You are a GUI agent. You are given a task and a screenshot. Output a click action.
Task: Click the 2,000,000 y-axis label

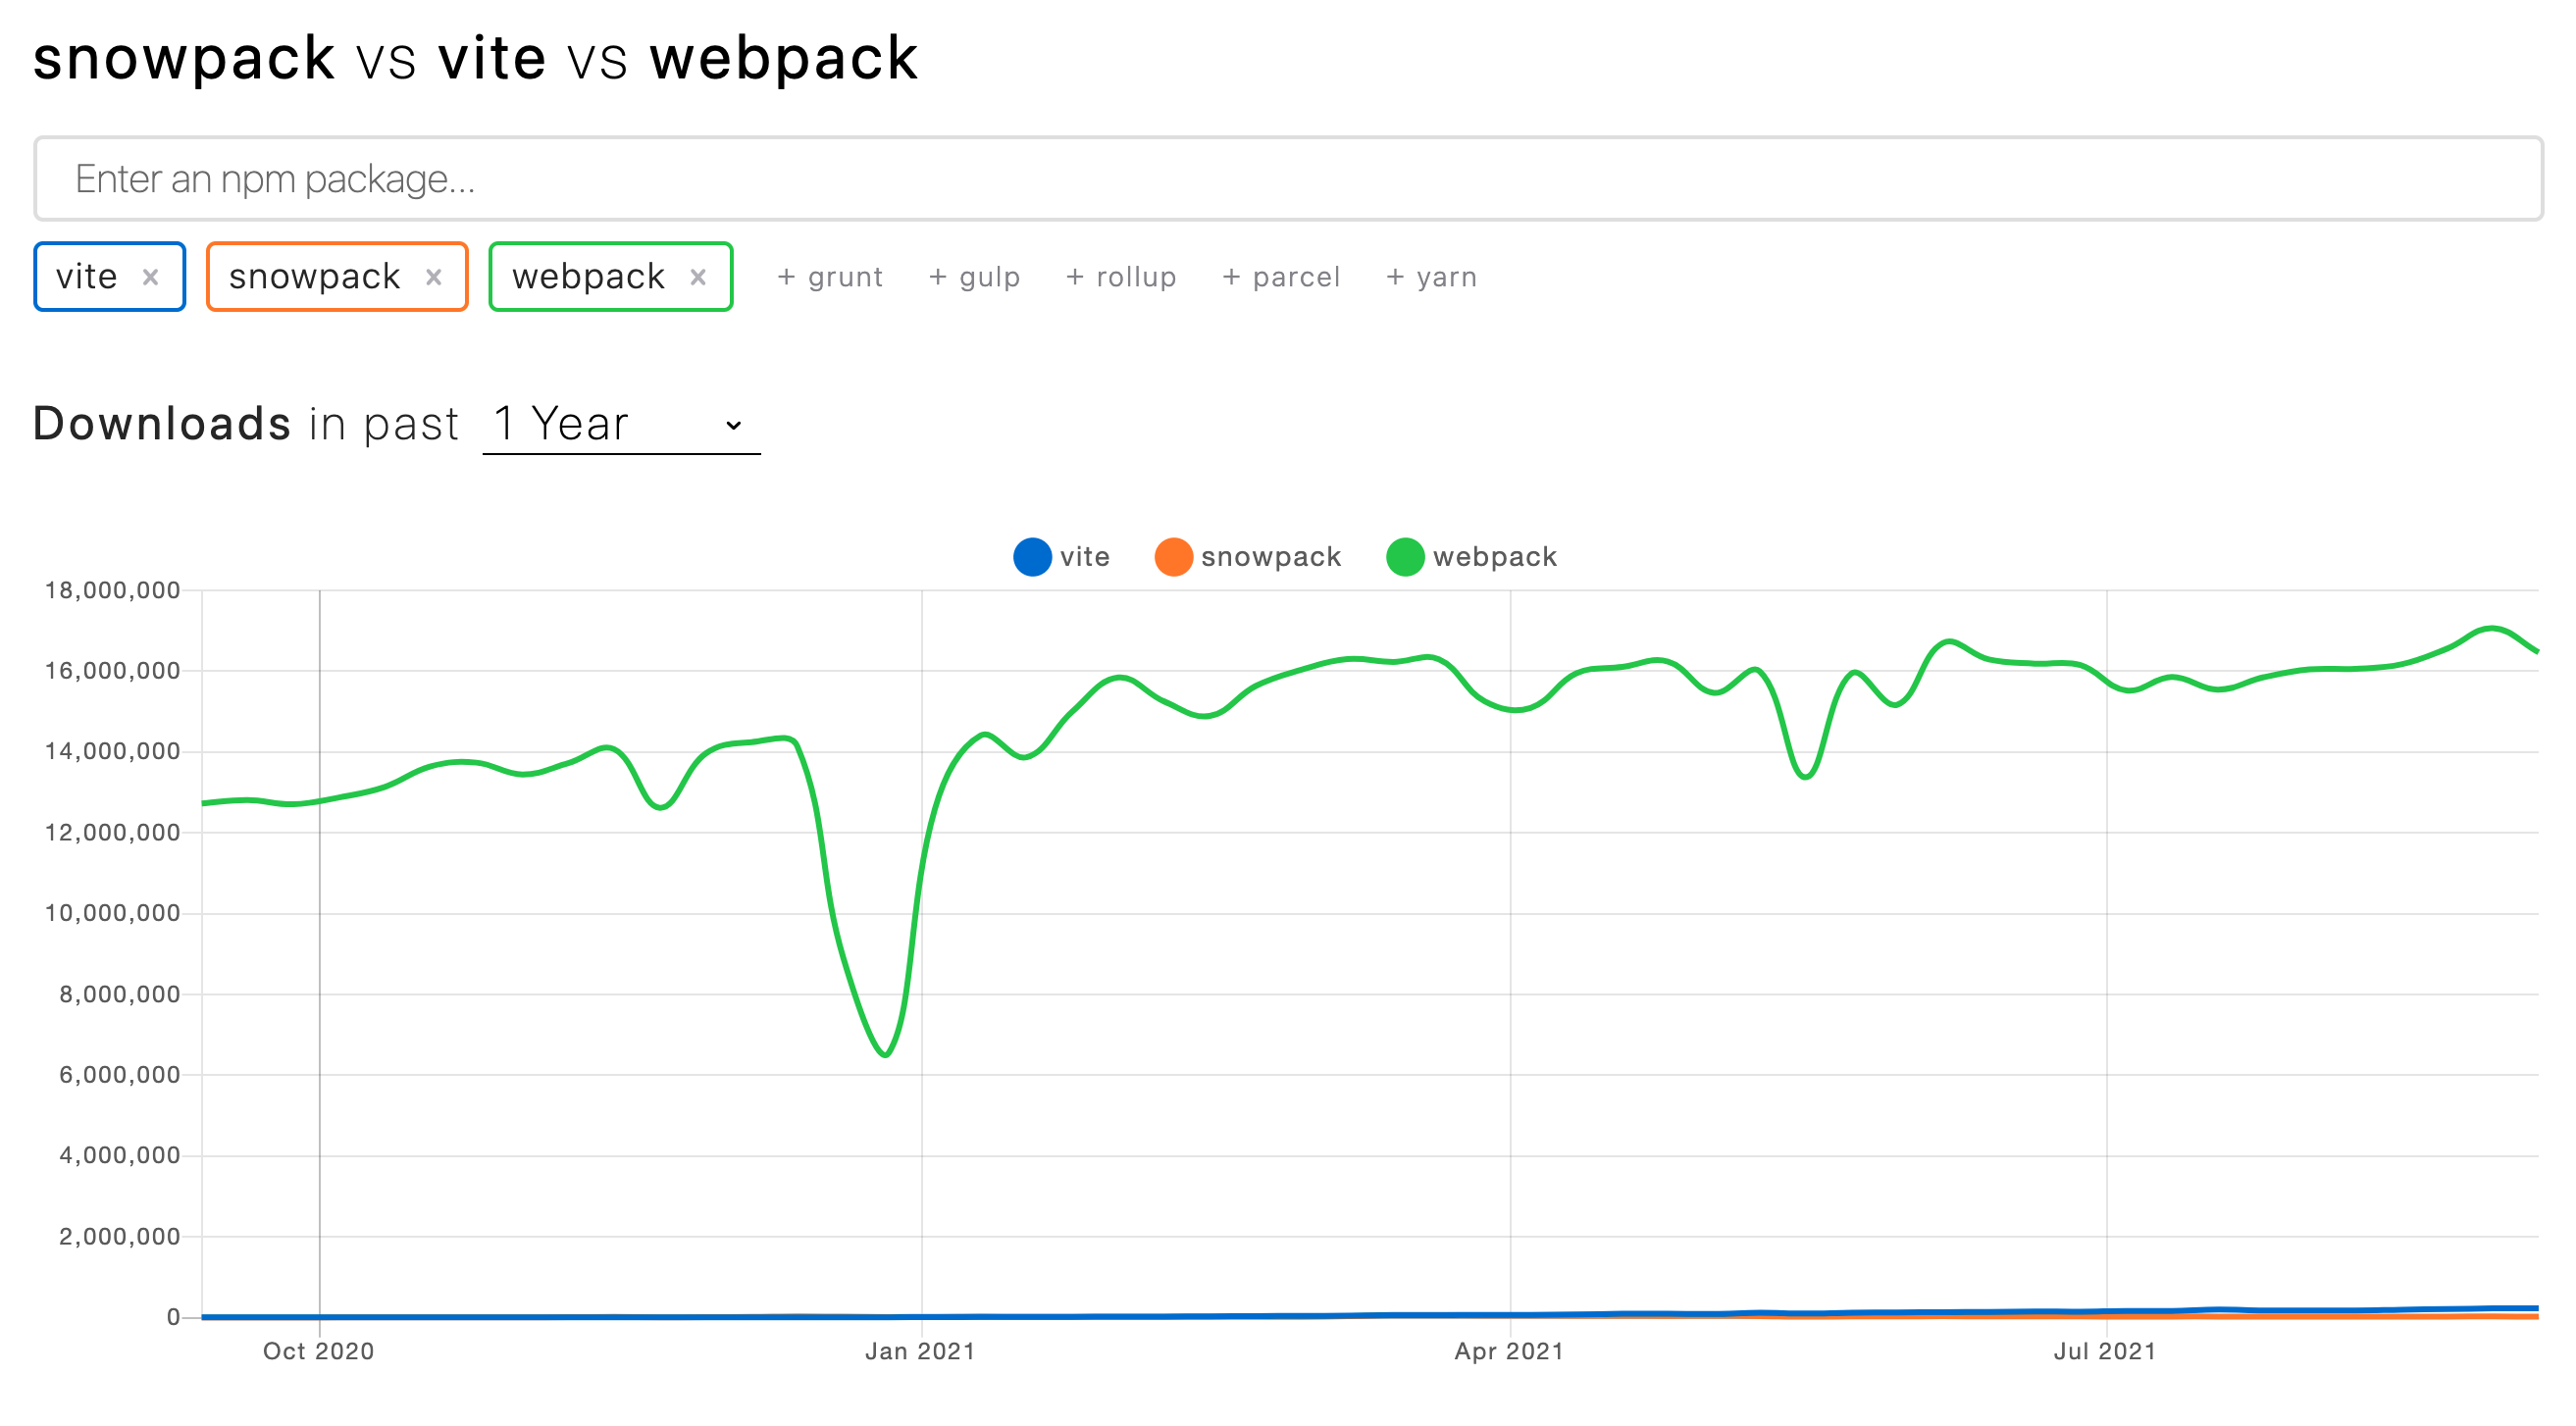coord(120,1237)
